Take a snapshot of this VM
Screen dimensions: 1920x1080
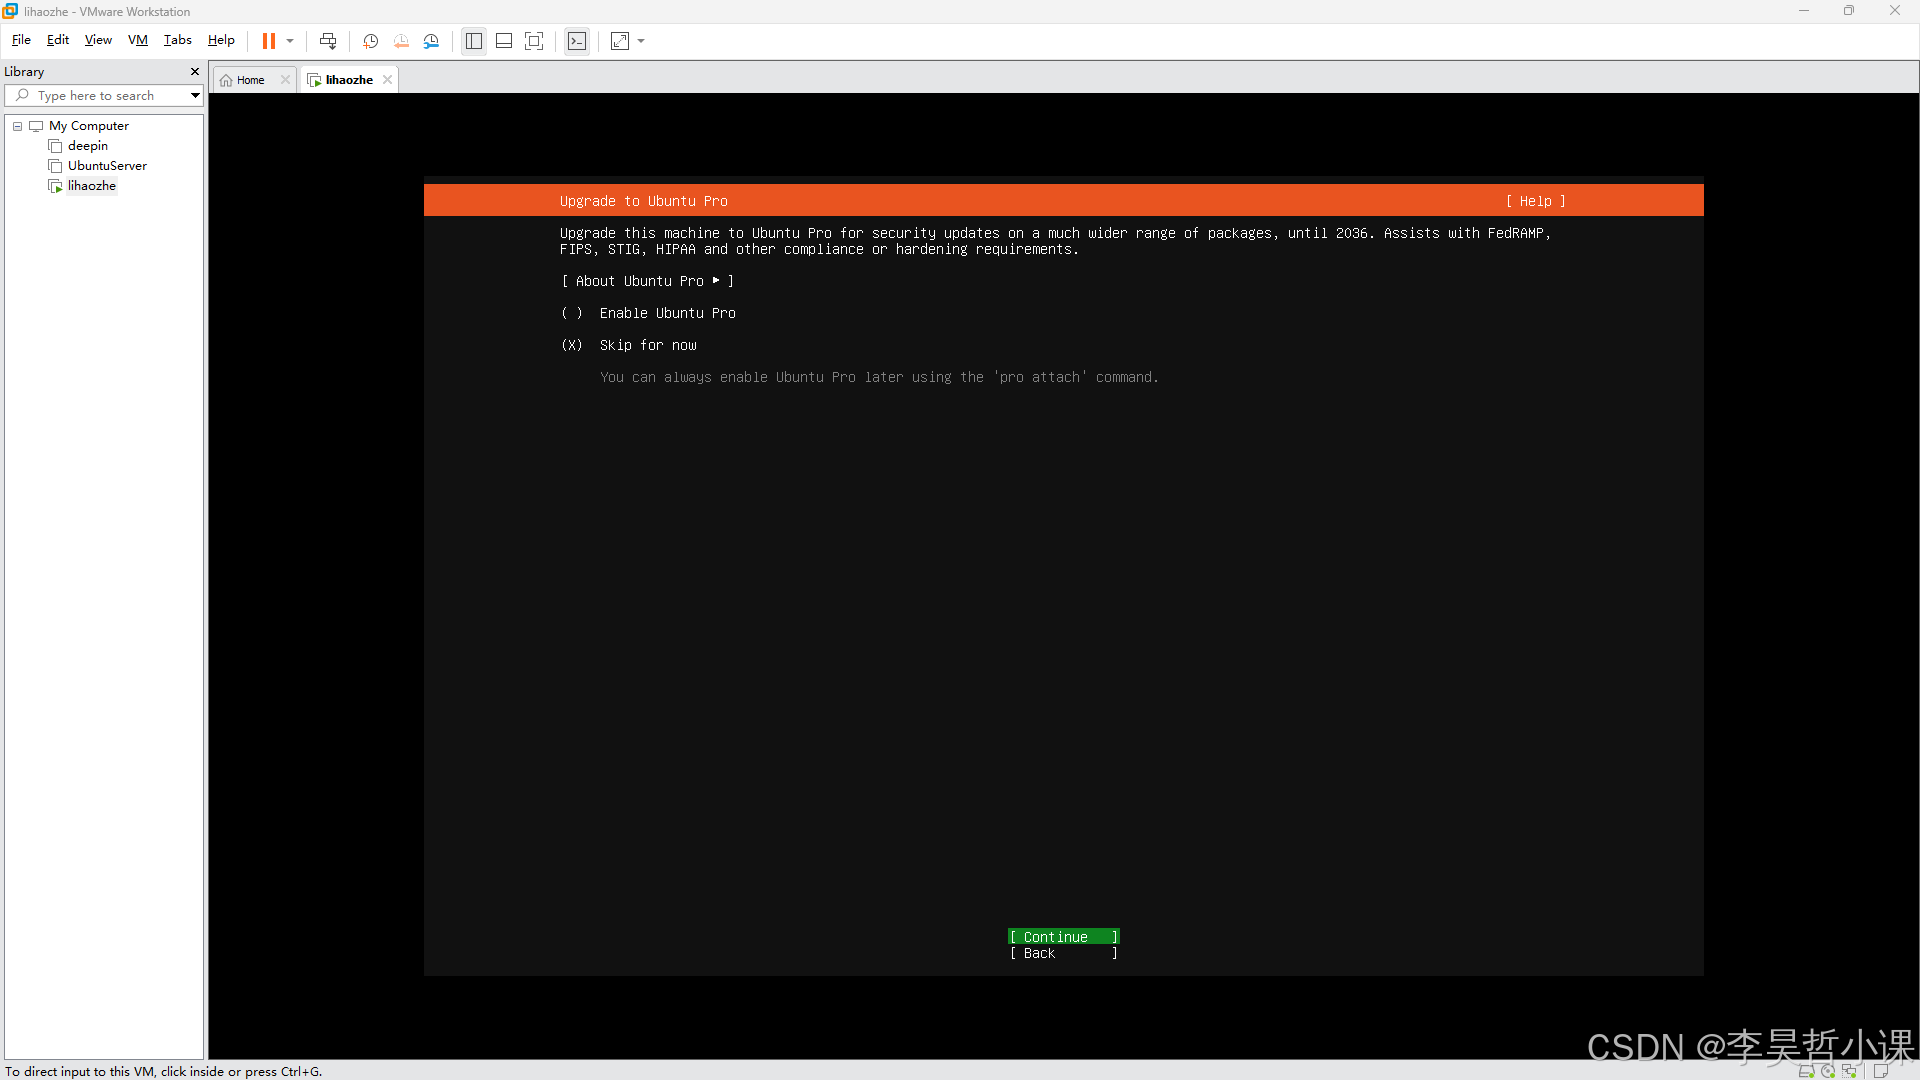point(370,41)
